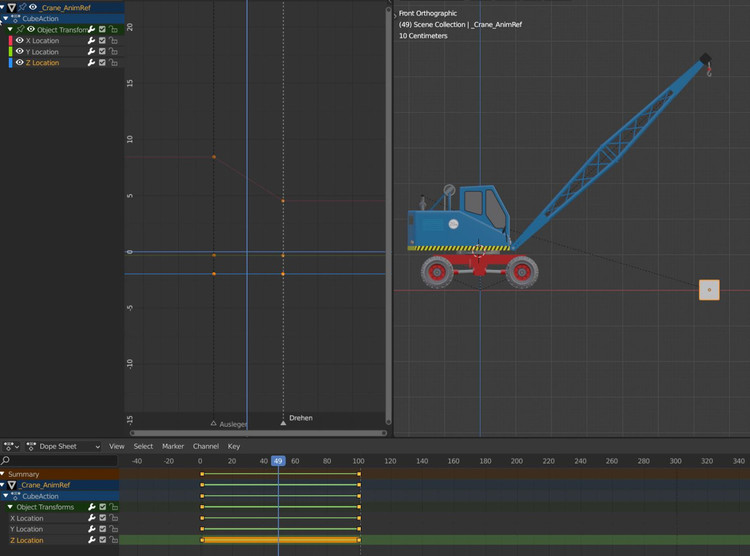Toggle modifiers wrench on graph editor Object Transforms
Screen dimensions: 750x556
91,29
